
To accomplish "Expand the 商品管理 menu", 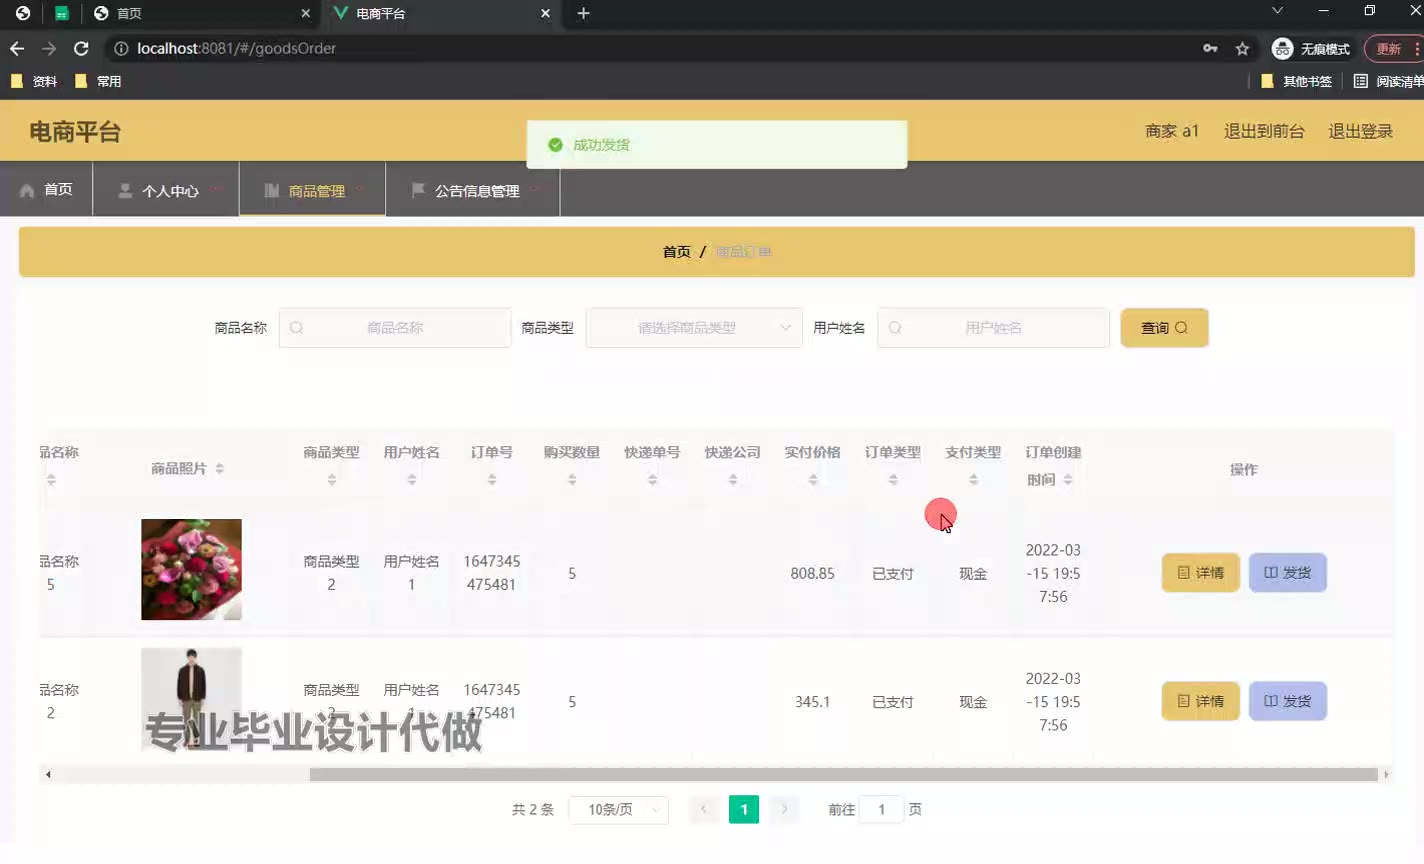I will [x=312, y=190].
